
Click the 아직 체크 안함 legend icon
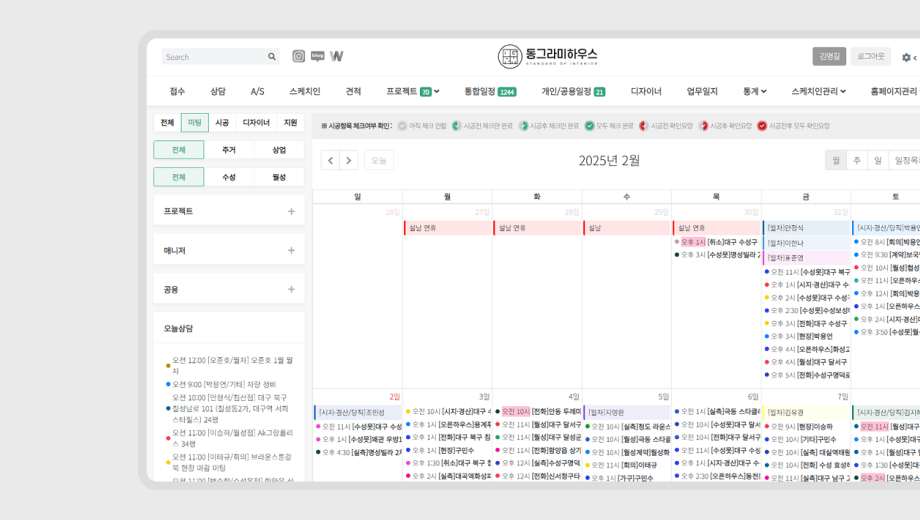pyautogui.click(x=402, y=126)
